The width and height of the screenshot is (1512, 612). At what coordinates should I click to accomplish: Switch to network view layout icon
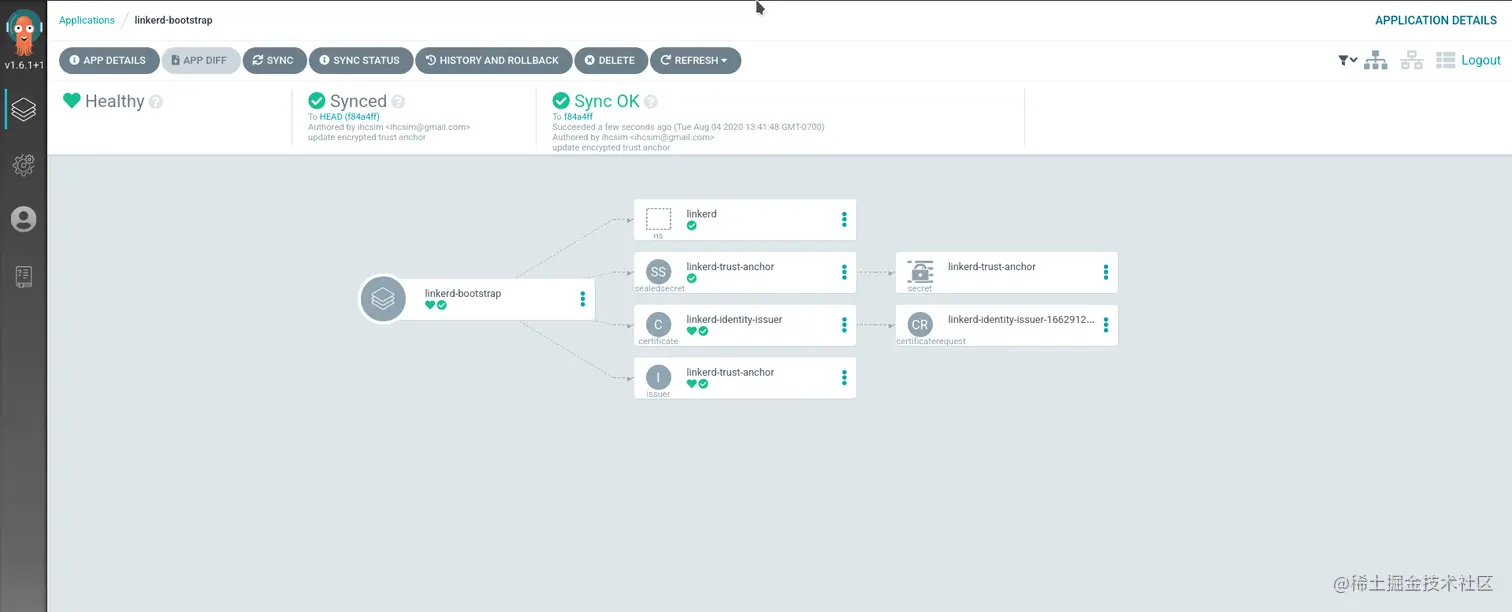(1412, 60)
